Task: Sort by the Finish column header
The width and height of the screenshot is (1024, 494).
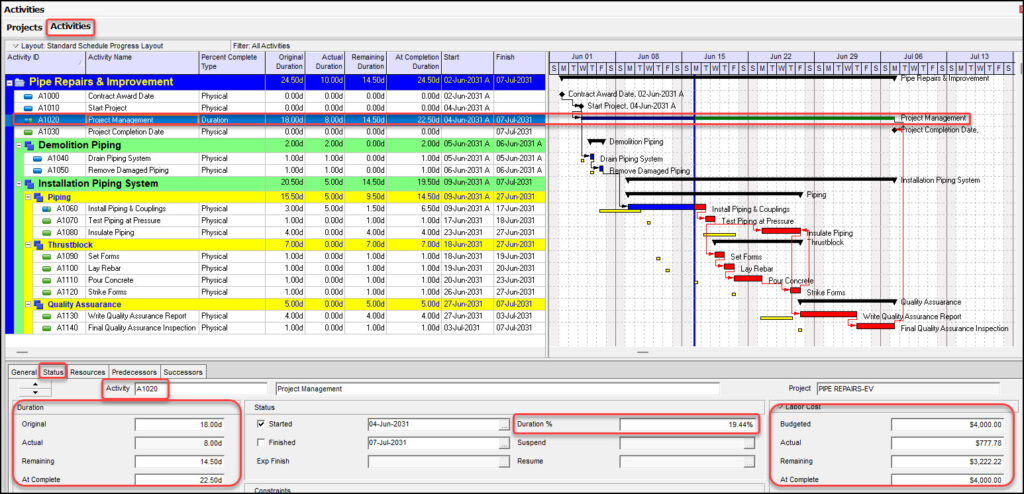Action: 519,63
